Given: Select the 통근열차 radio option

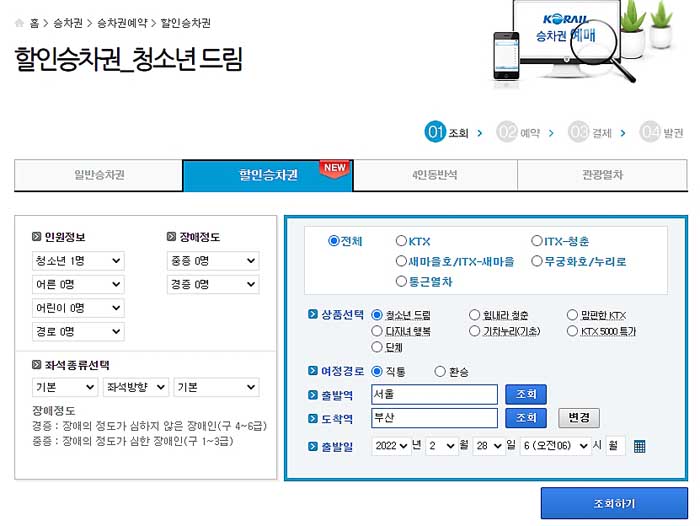Looking at the screenshot, I should (x=401, y=281).
